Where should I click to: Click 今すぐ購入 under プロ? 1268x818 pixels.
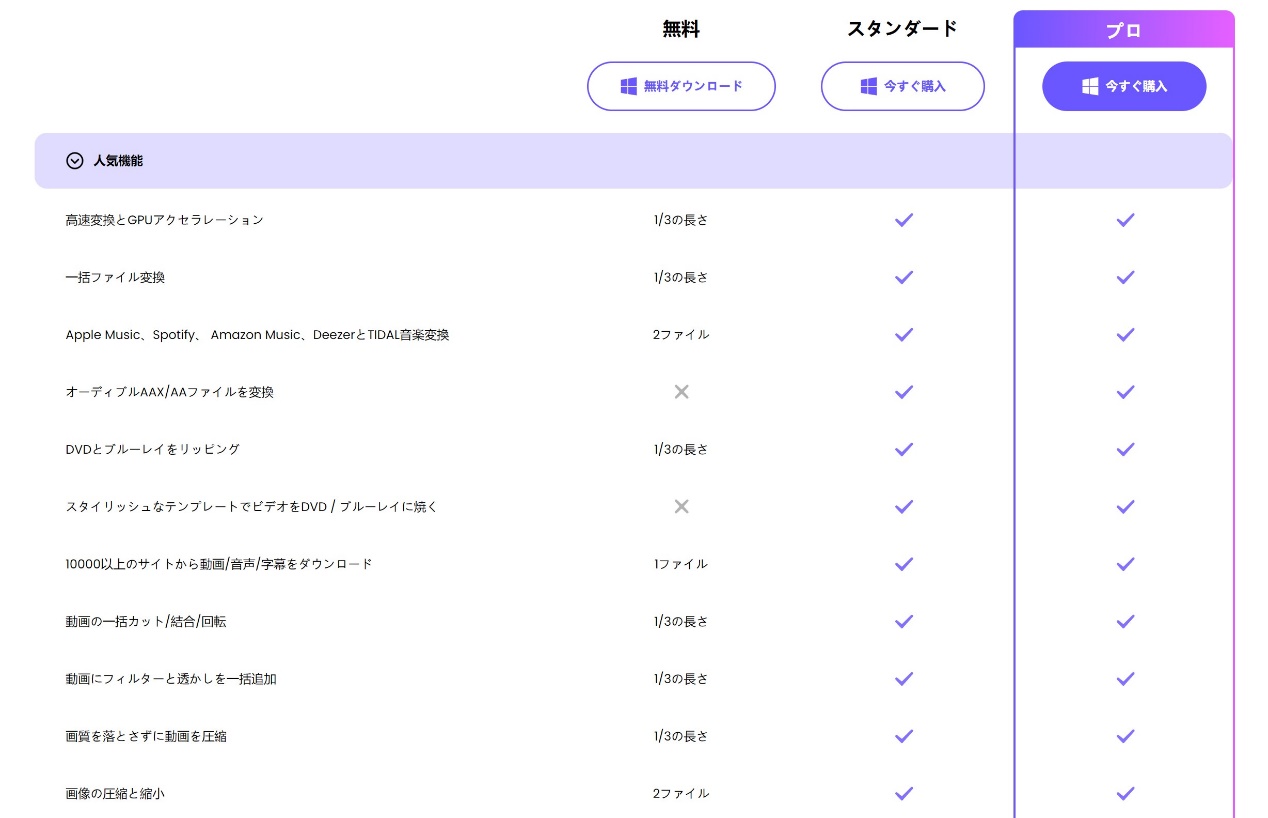pyautogui.click(x=1124, y=86)
